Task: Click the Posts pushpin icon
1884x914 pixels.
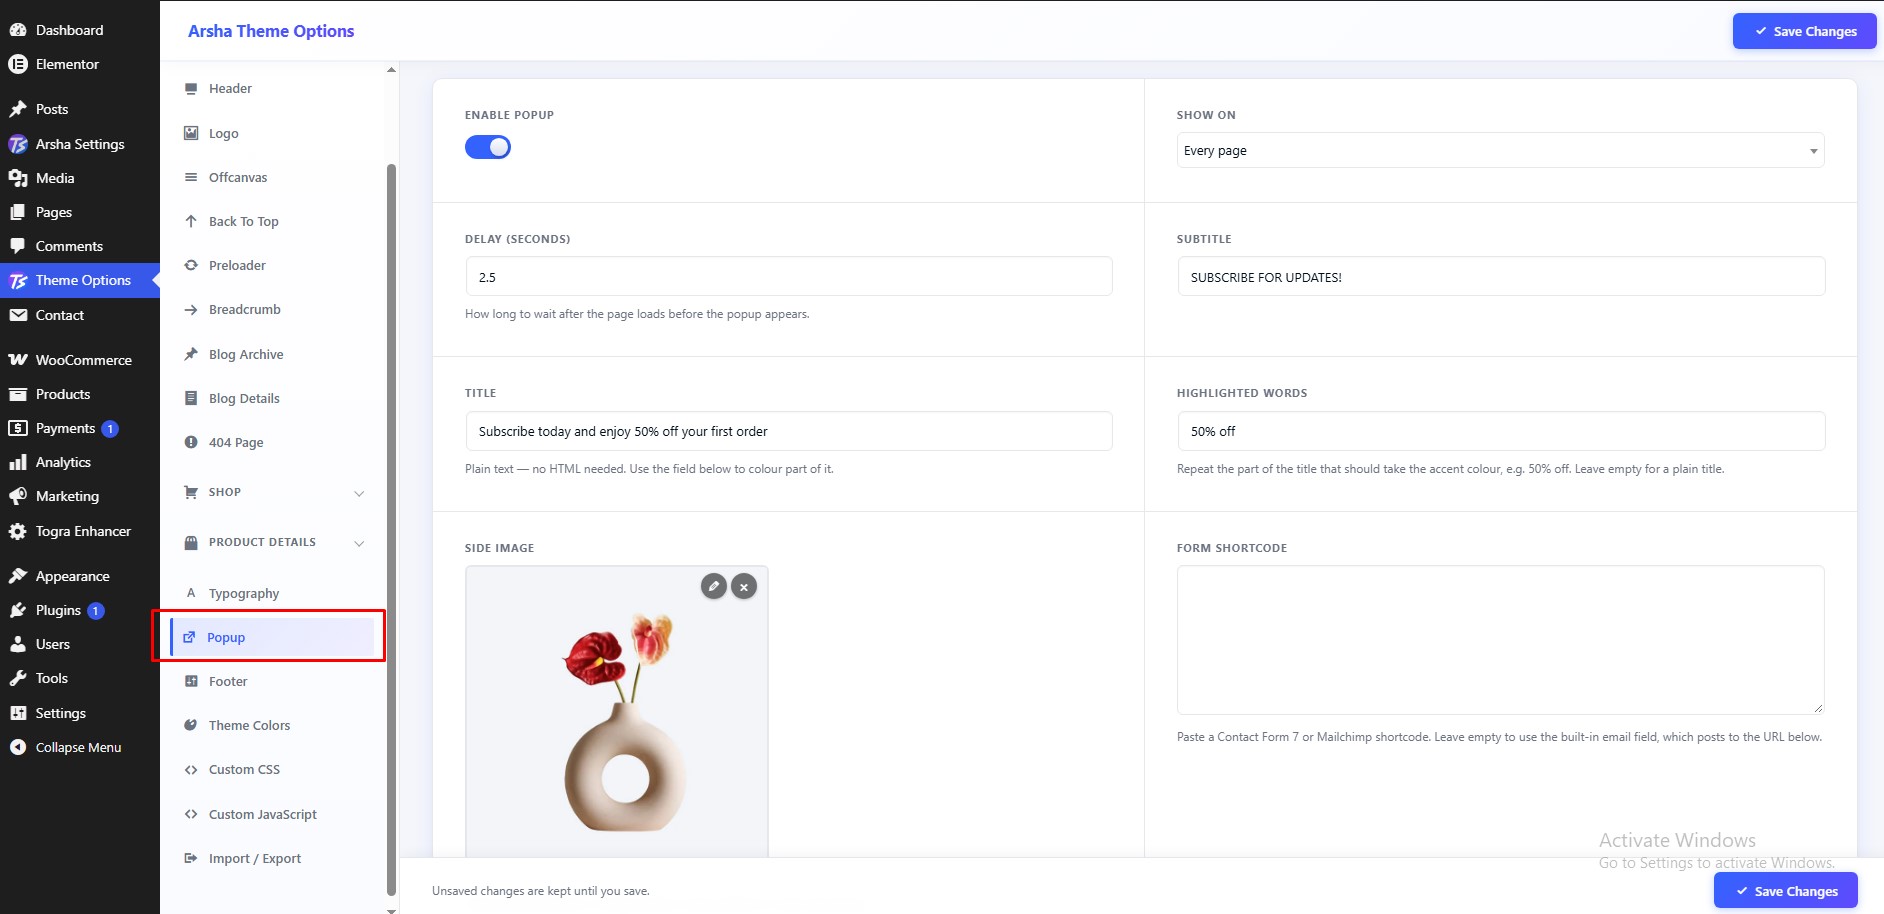Action: point(18,109)
